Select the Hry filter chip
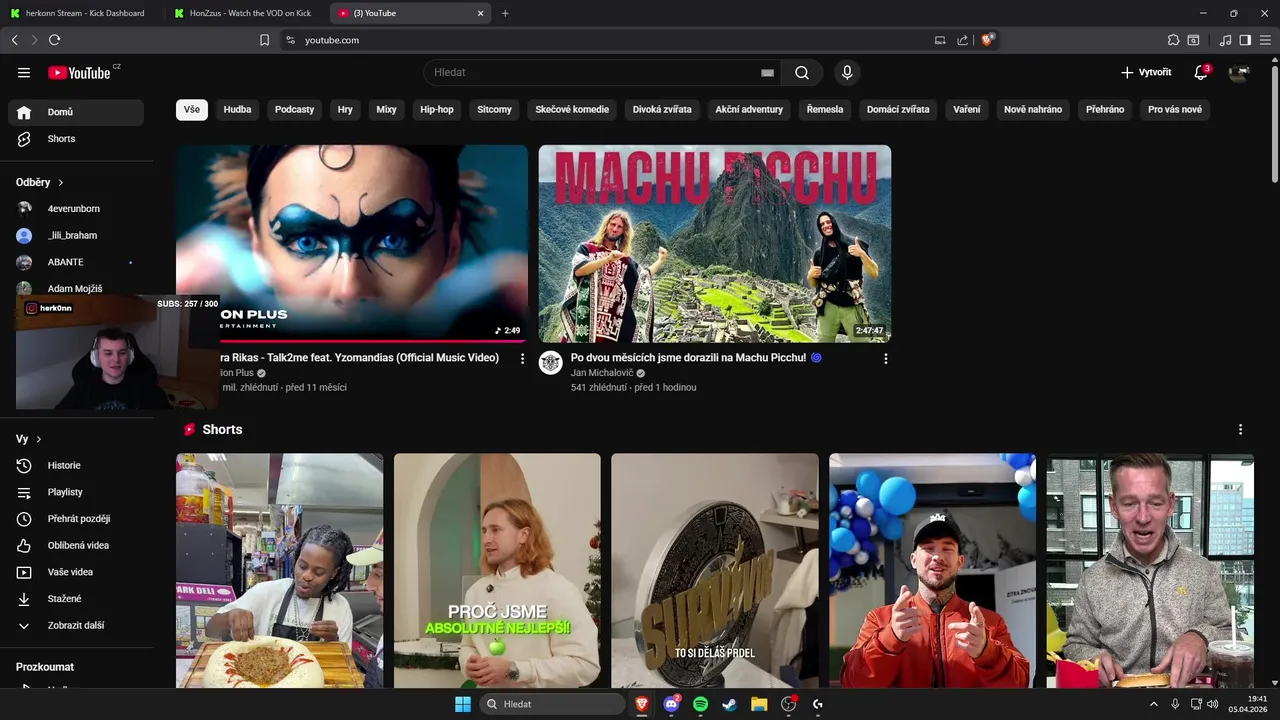 pos(345,109)
